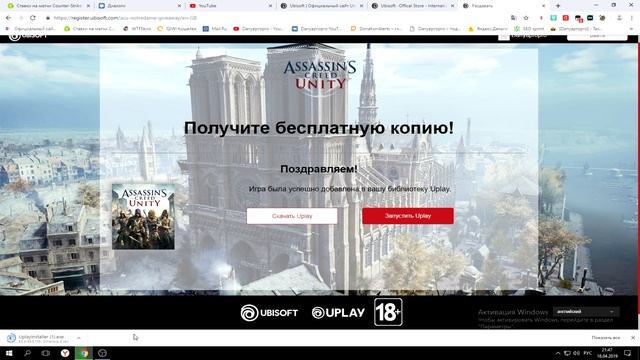Click the translate page icon in the address bar
The width and height of the screenshot is (640, 360).
pyautogui.click(x=513, y=18)
